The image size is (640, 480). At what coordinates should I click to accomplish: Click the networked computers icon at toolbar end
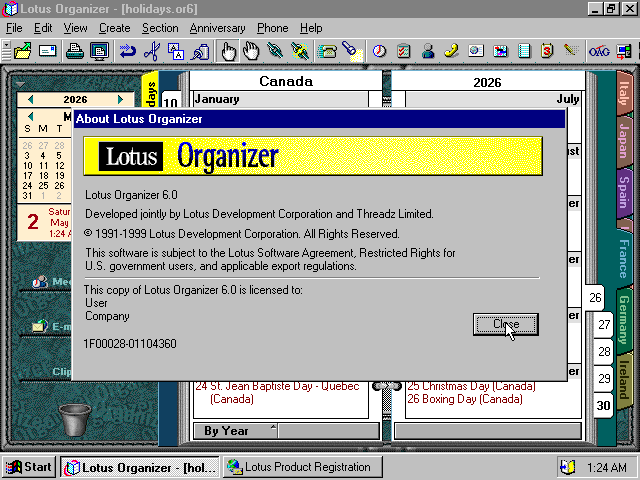(x=623, y=51)
